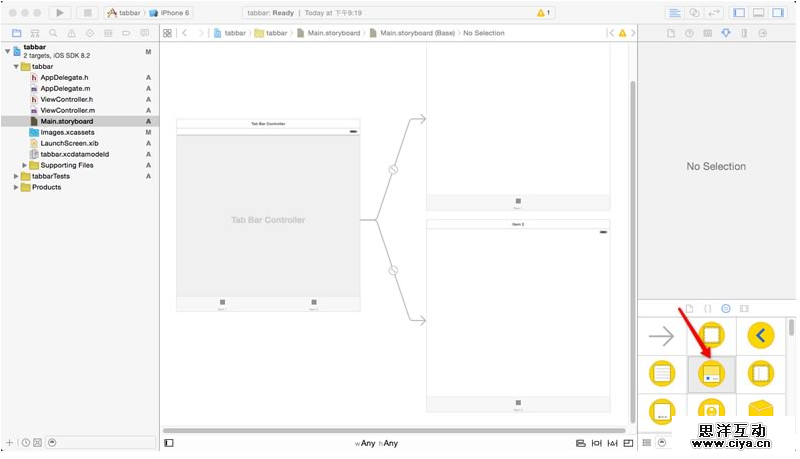Open the Pin constraints menu

tap(596, 443)
